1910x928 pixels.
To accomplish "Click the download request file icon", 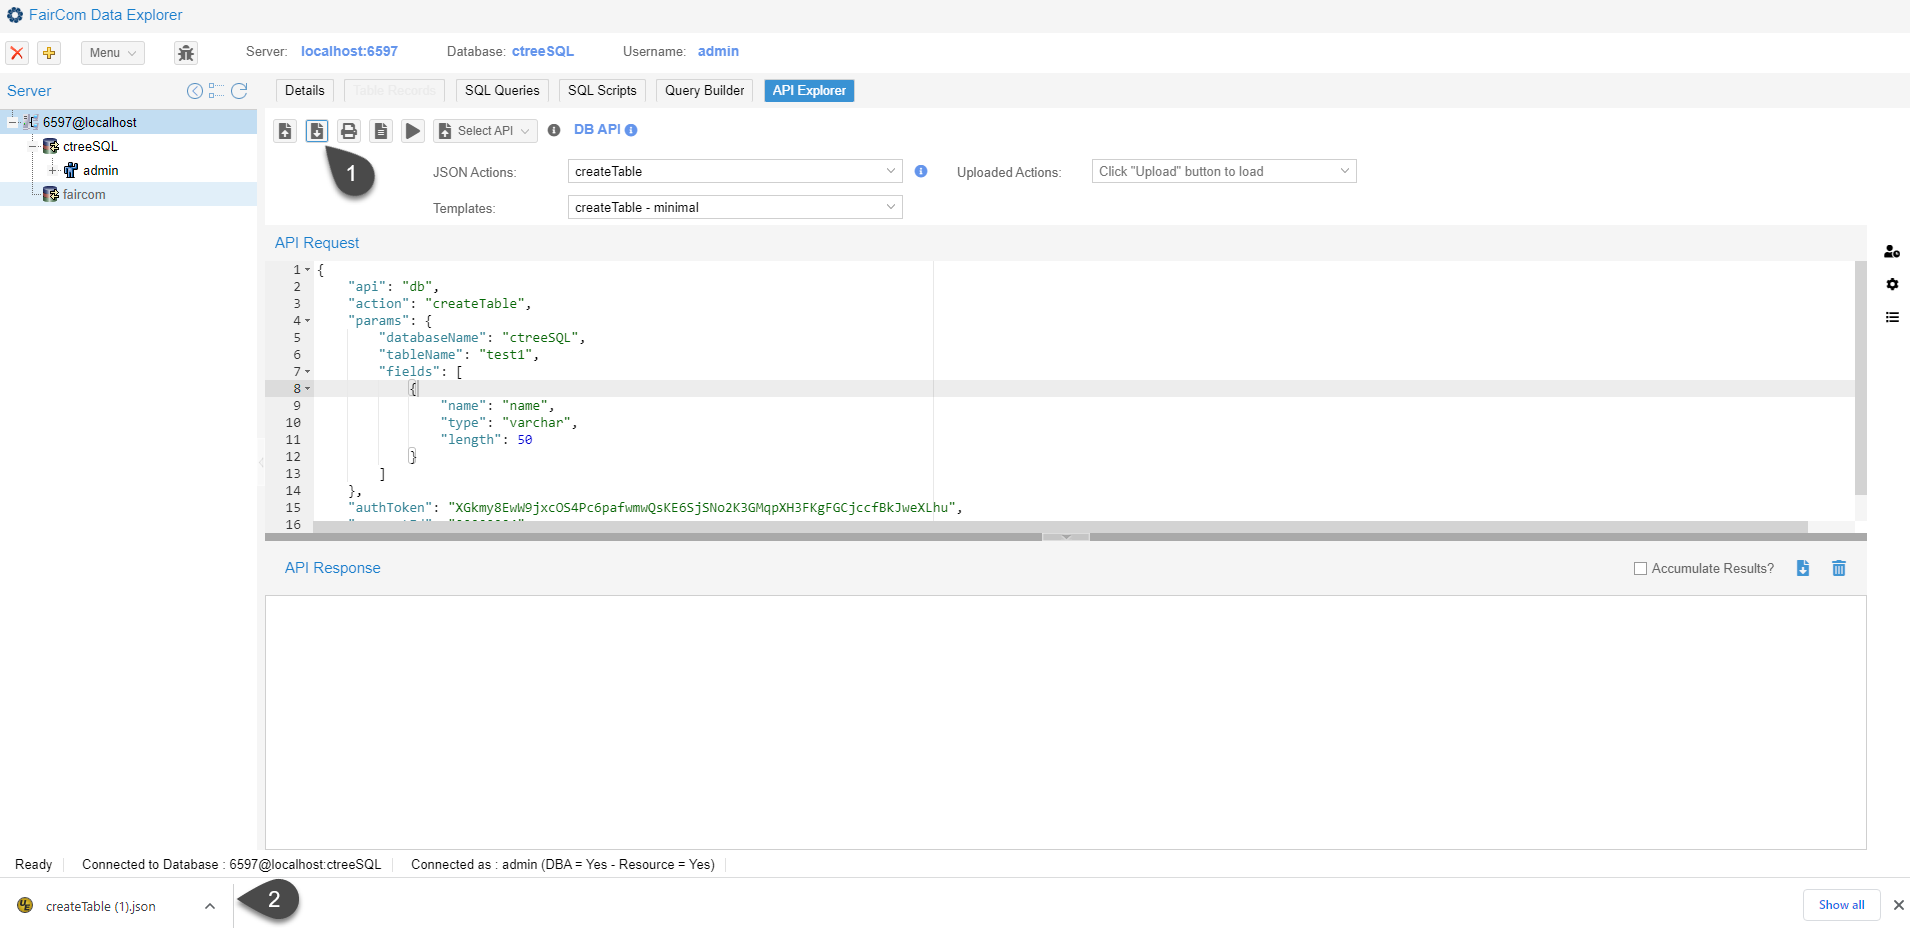I will (x=317, y=131).
